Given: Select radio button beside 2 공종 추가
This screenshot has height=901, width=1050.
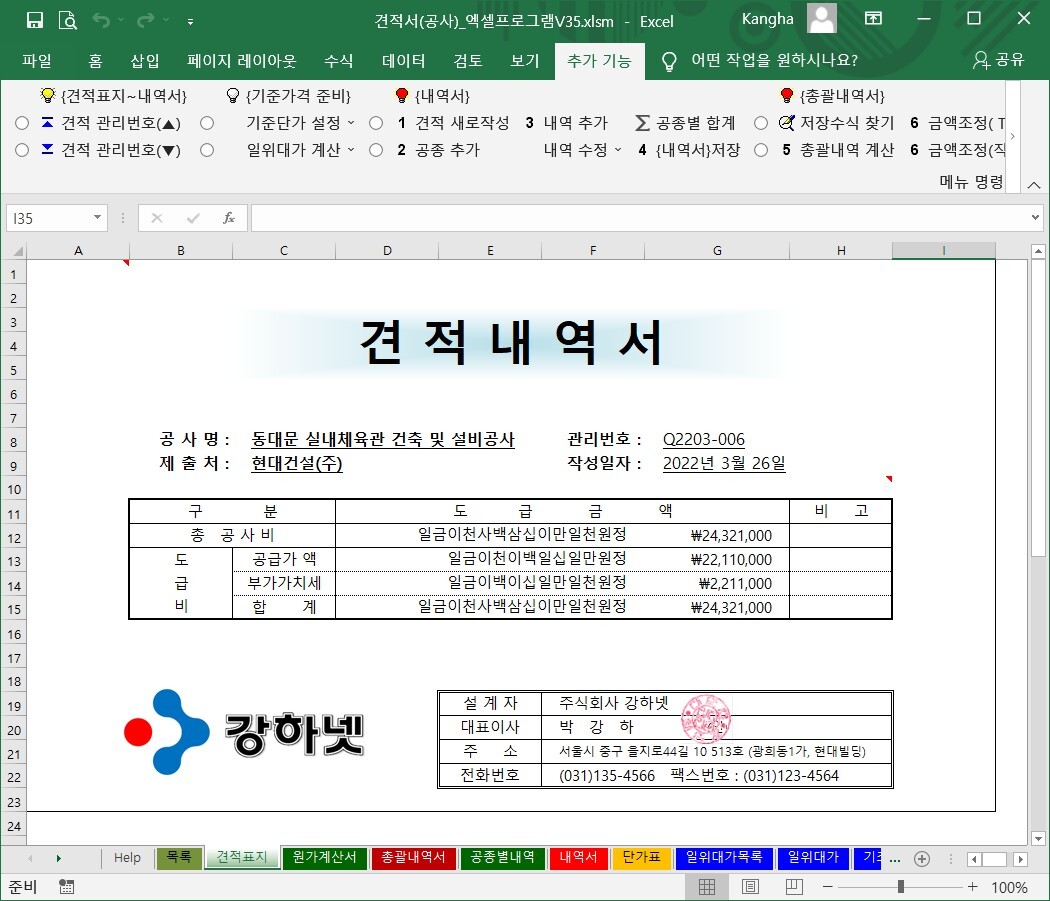Looking at the screenshot, I should [376, 150].
